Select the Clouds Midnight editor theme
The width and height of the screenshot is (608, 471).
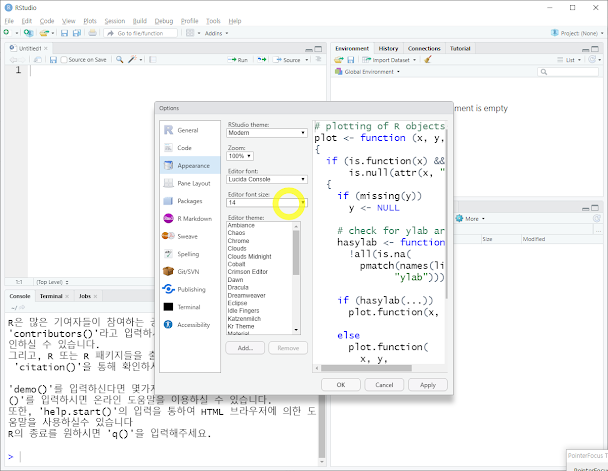[249, 256]
